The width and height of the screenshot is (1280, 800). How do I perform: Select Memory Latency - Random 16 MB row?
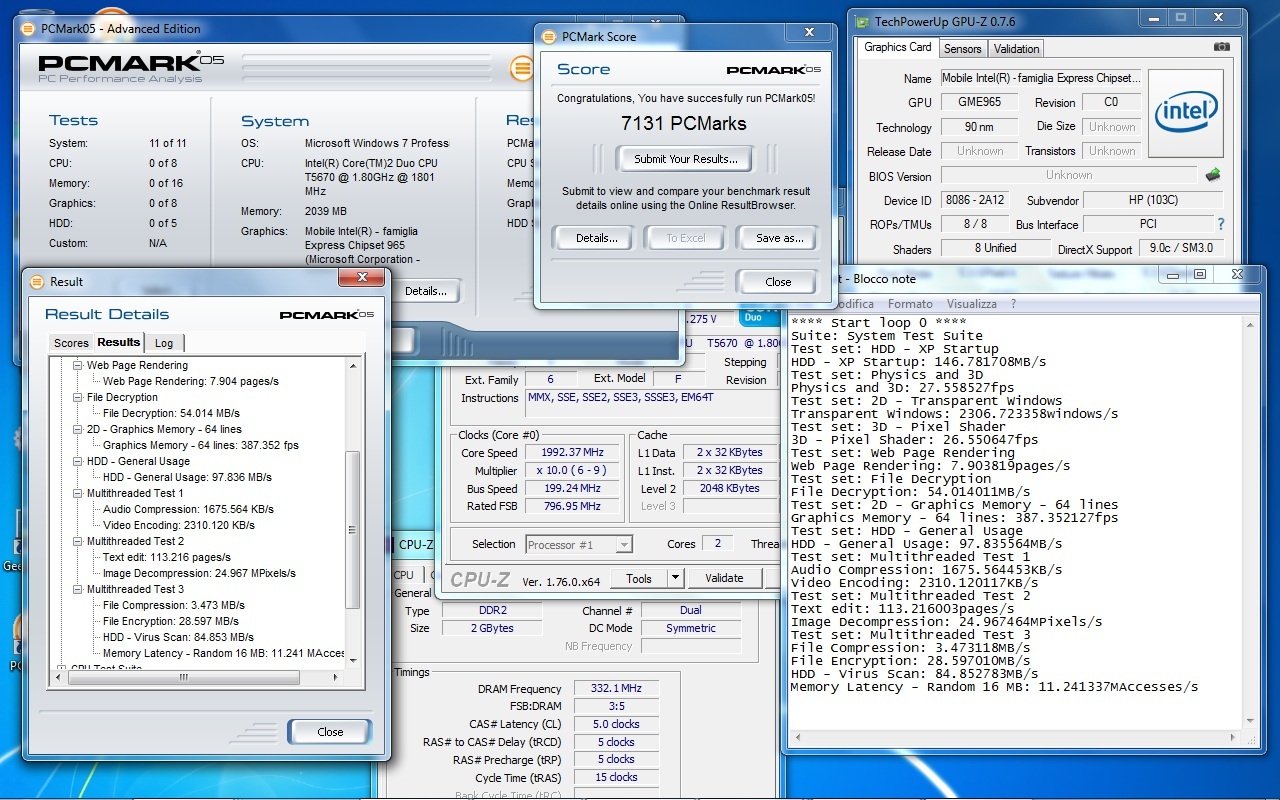click(223, 653)
